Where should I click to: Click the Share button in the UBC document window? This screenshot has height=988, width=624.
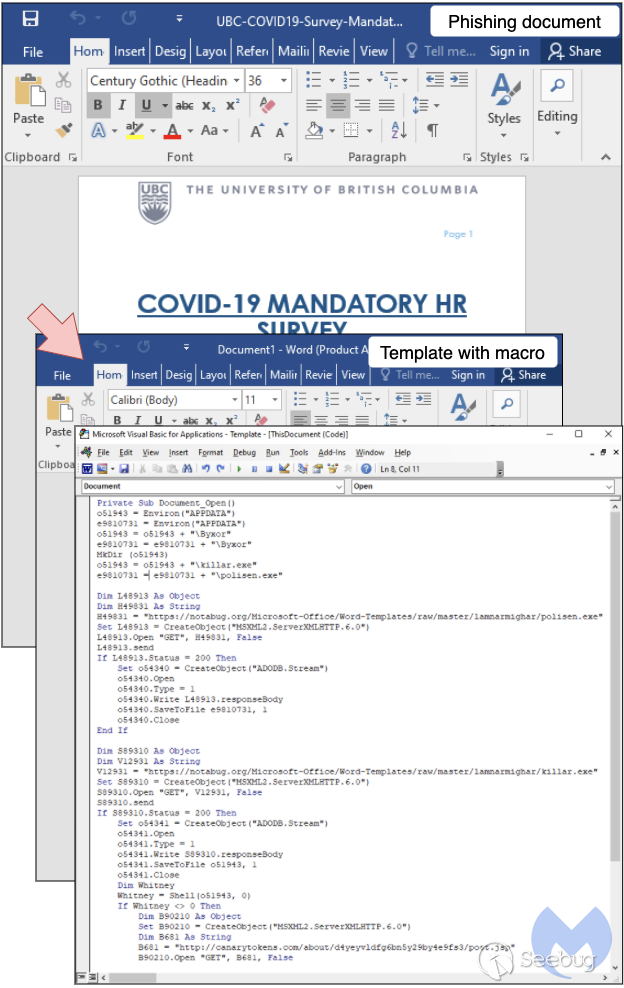[574, 51]
